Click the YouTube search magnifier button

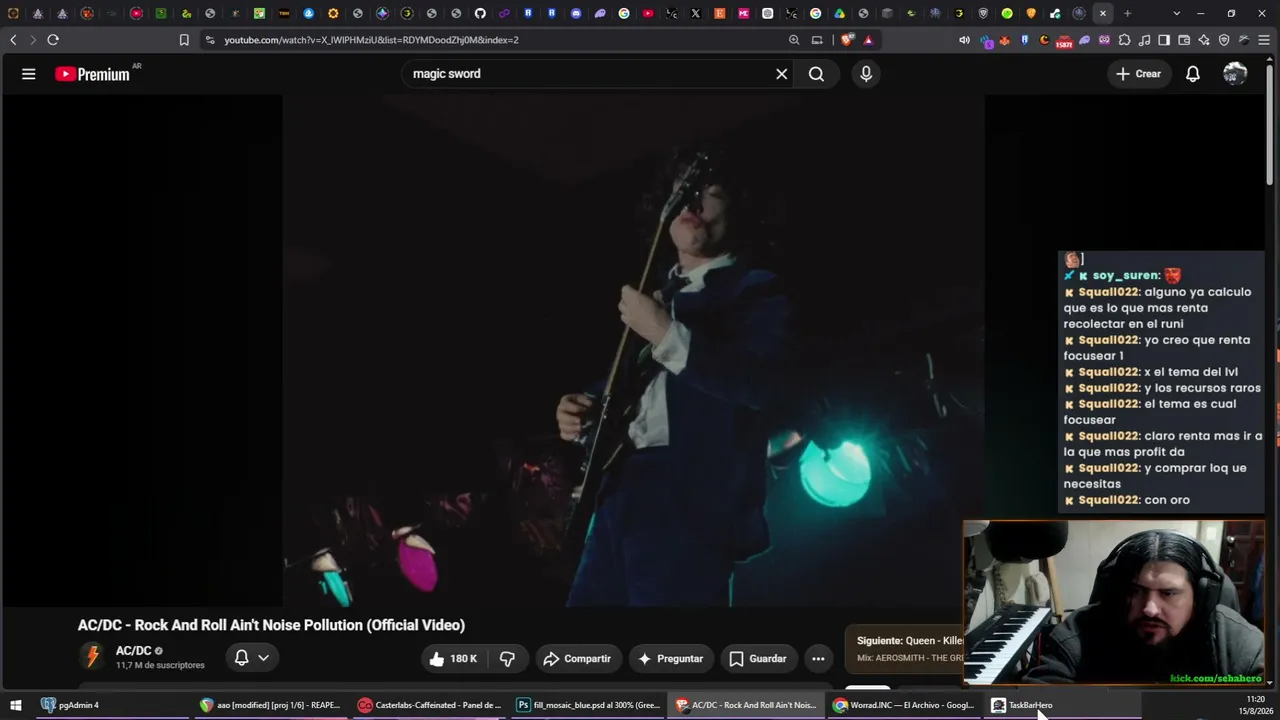point(816,74)
